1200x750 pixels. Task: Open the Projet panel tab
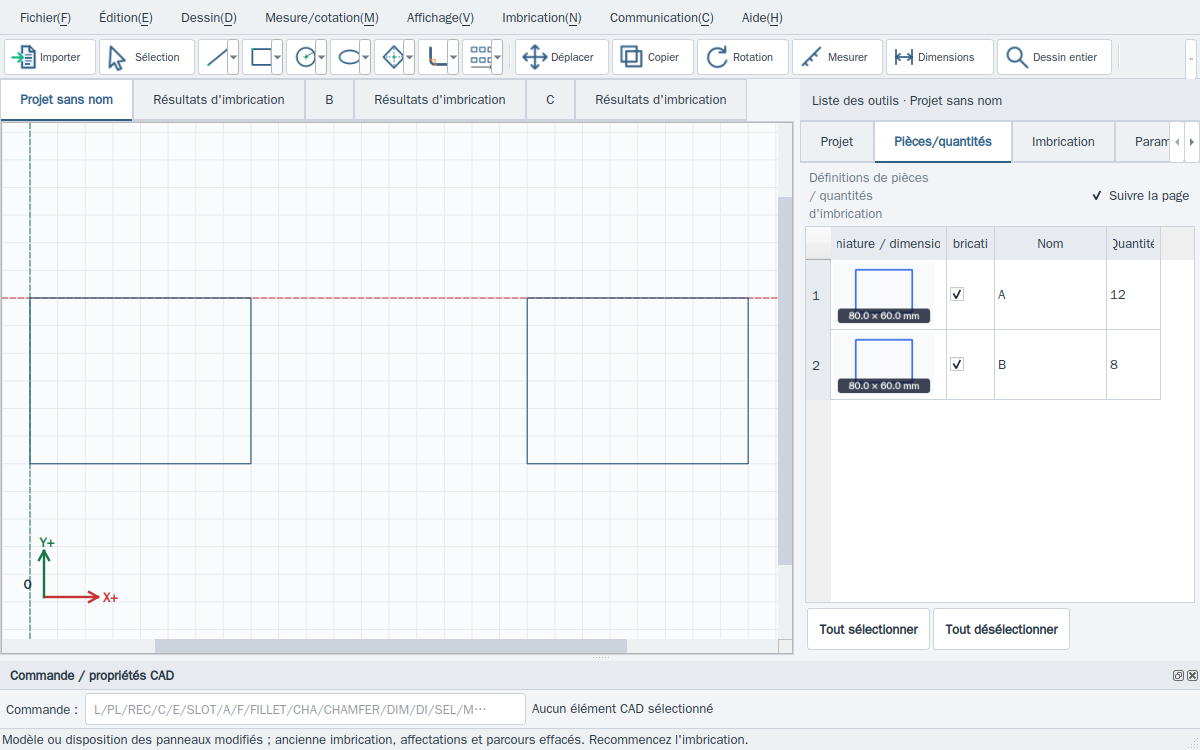(837, 142)
